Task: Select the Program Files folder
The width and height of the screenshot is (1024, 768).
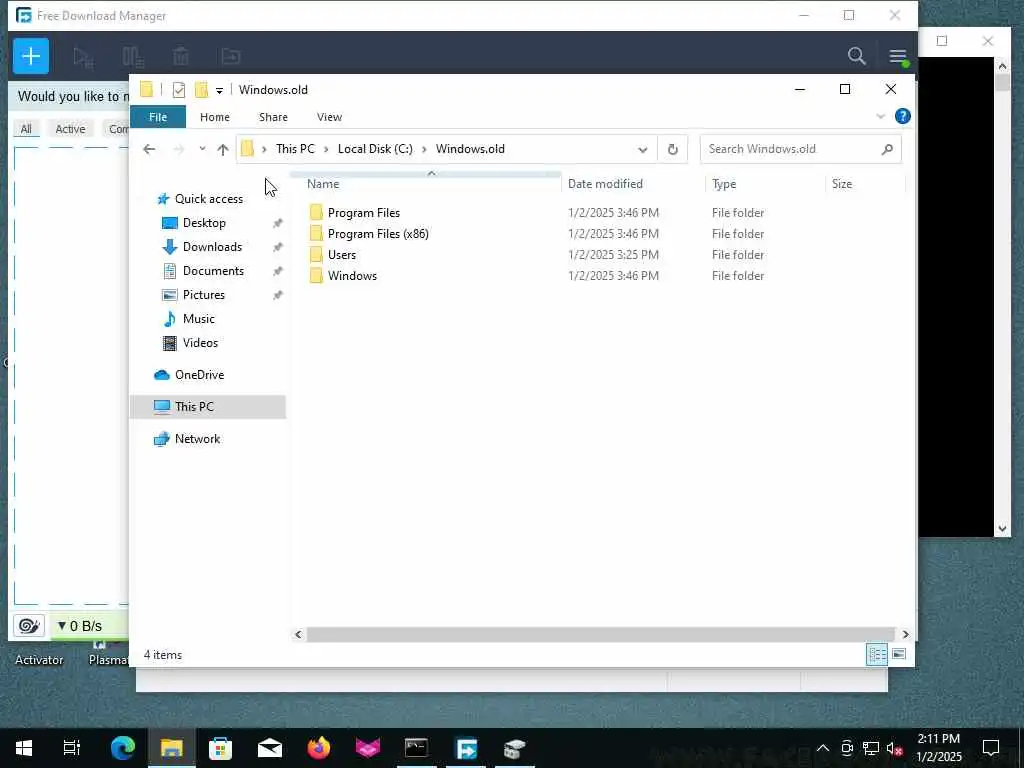Action: coord(364,213)
